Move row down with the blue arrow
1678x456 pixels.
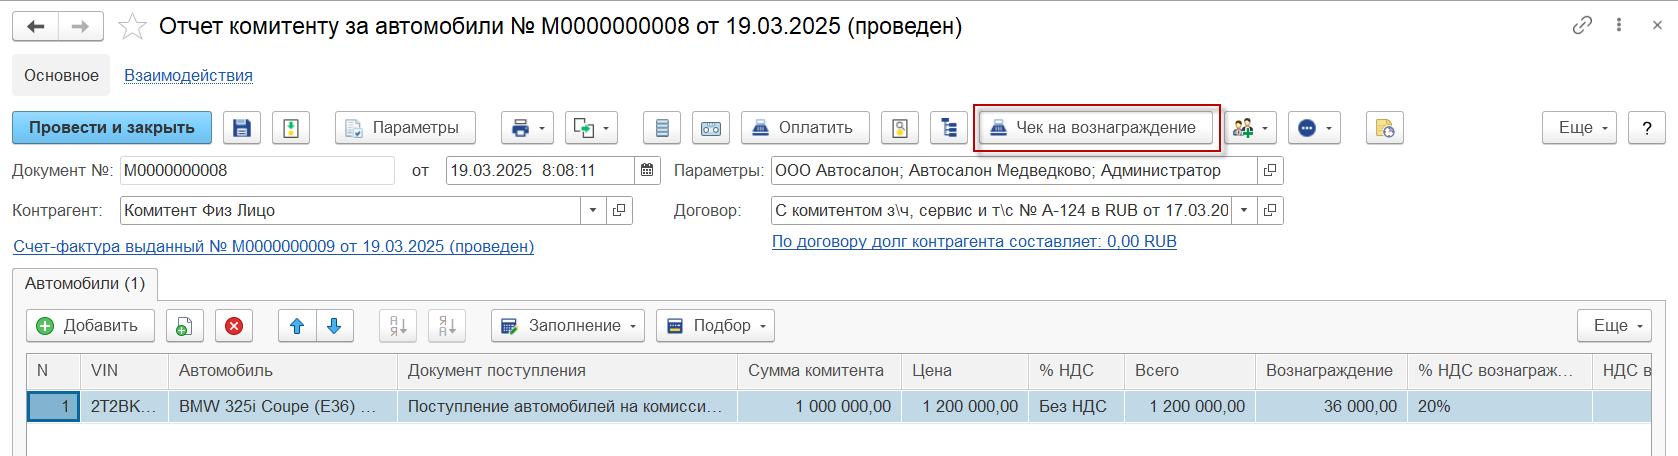point(335,326)
